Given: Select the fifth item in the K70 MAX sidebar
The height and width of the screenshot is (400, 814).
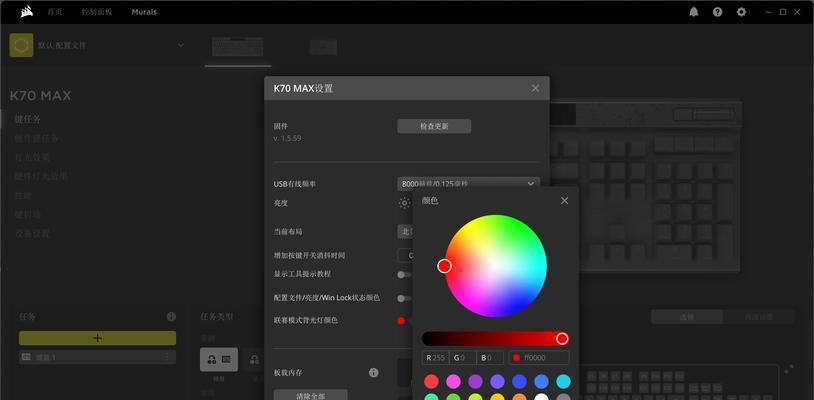Looking at the screenshot, I should tap(23, 196).
